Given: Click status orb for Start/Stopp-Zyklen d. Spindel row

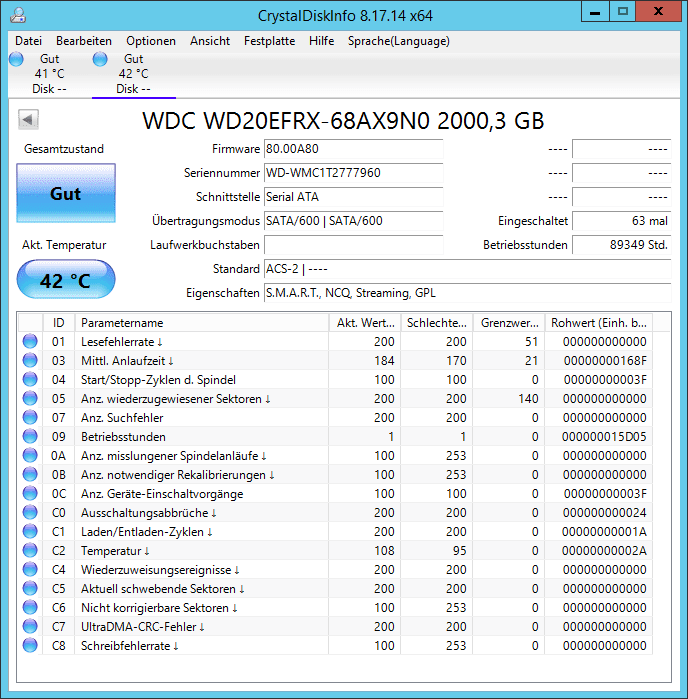Looking at the screenshot, I should (x=30, y=379).
